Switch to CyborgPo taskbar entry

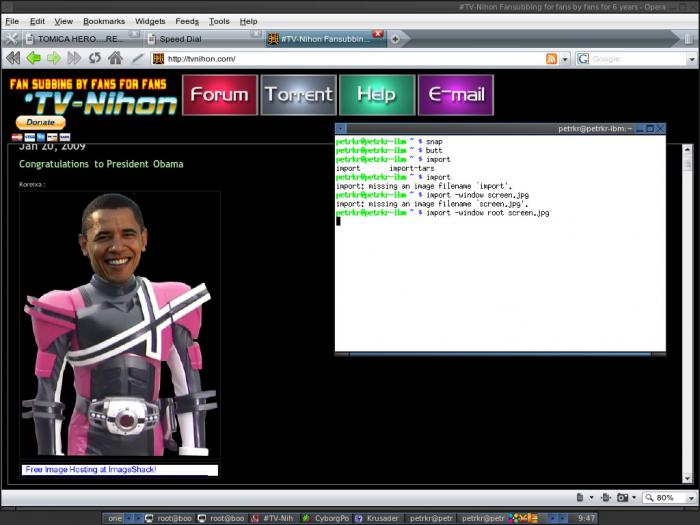pos(326,518)
